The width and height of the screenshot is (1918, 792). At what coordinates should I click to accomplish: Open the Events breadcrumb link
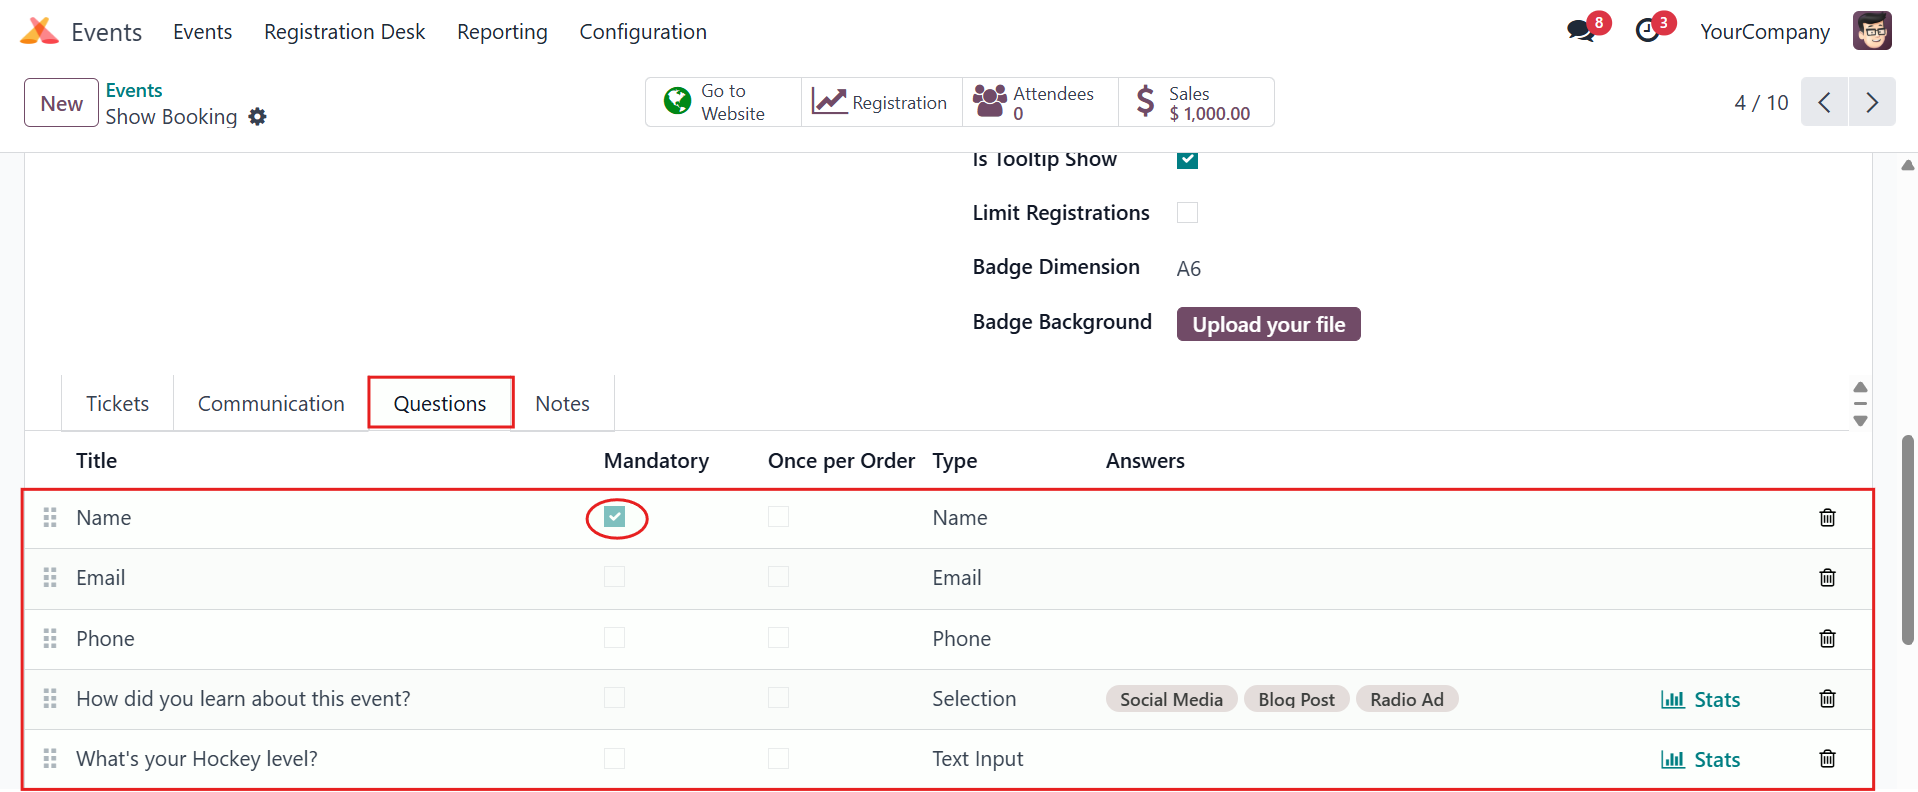[134, 90]
